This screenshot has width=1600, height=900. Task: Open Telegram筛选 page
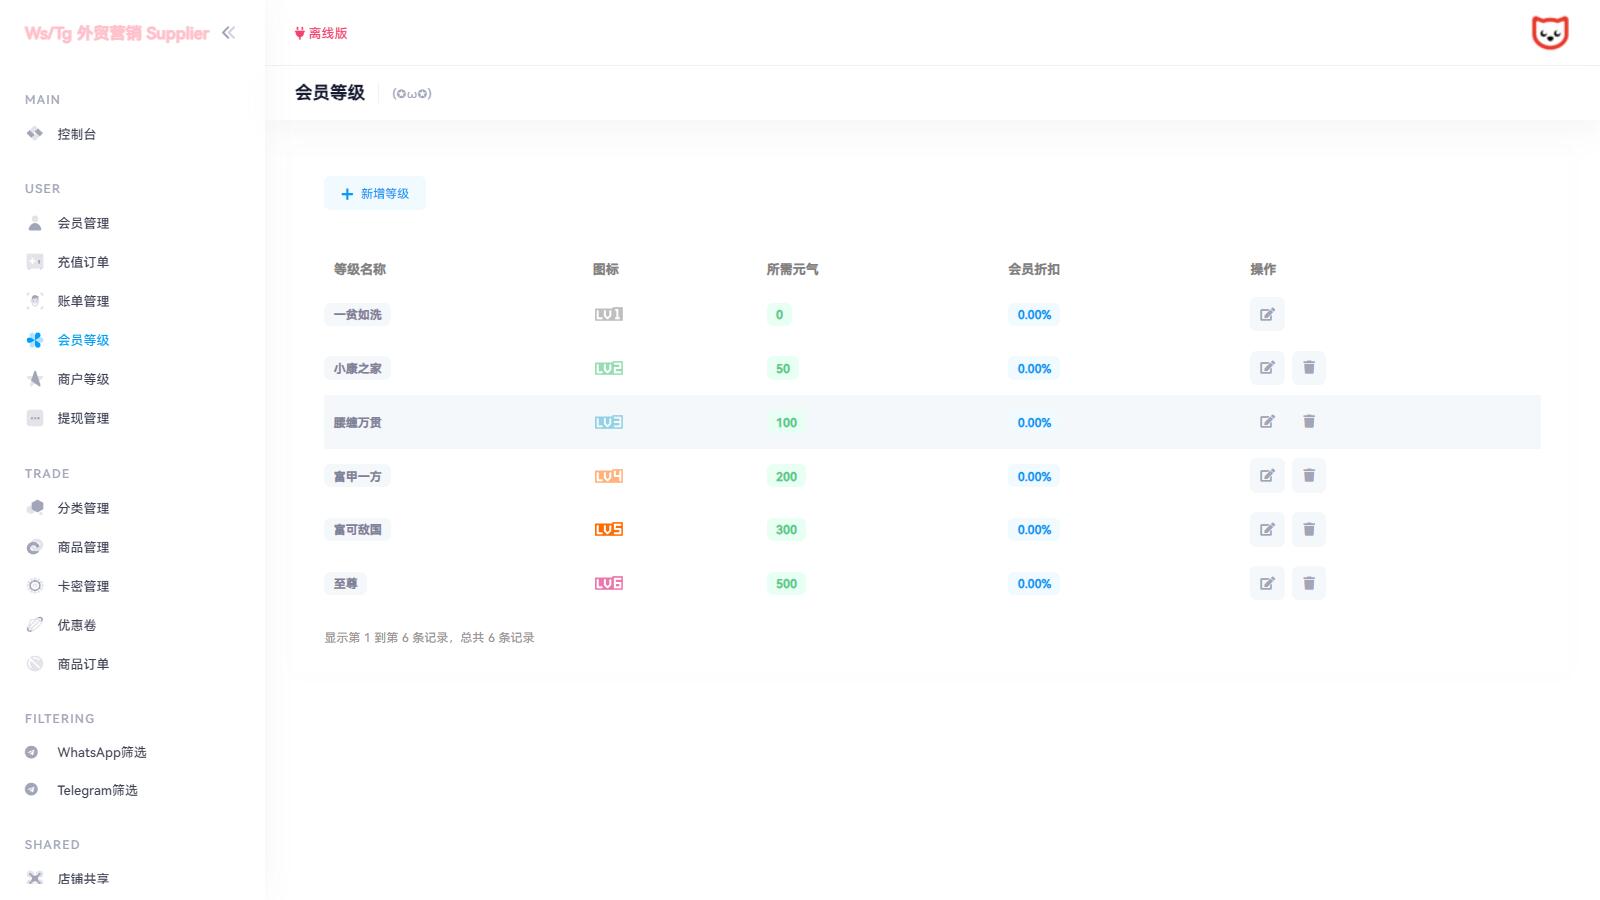[x=97, y=790]
